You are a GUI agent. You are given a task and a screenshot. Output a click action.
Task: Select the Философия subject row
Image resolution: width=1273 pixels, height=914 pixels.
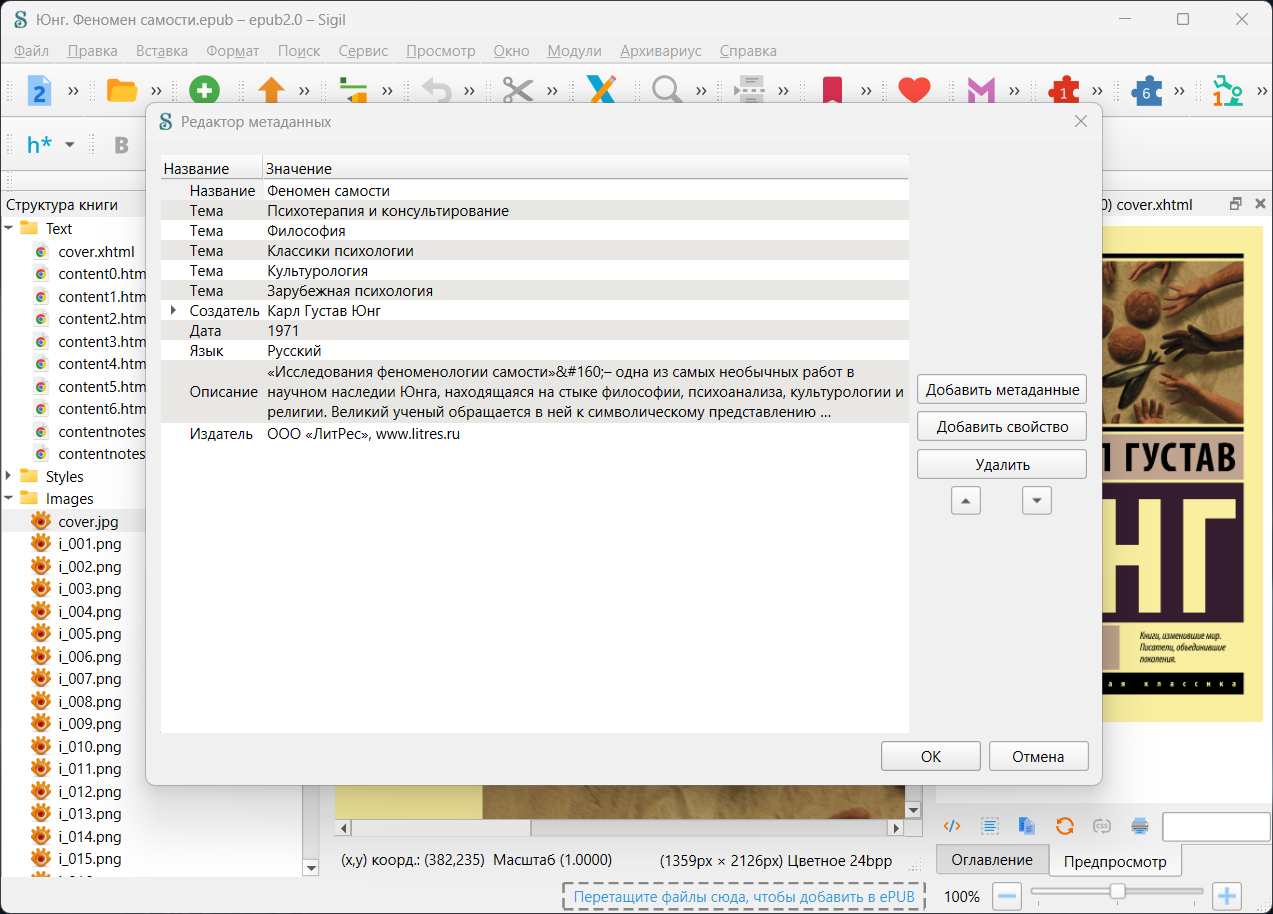(x=535, y=231)
